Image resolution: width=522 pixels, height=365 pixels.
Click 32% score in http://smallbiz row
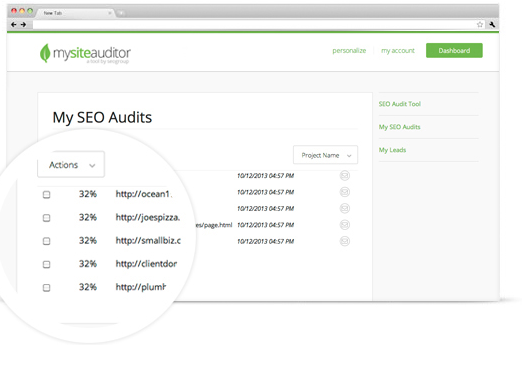point(88,241)
